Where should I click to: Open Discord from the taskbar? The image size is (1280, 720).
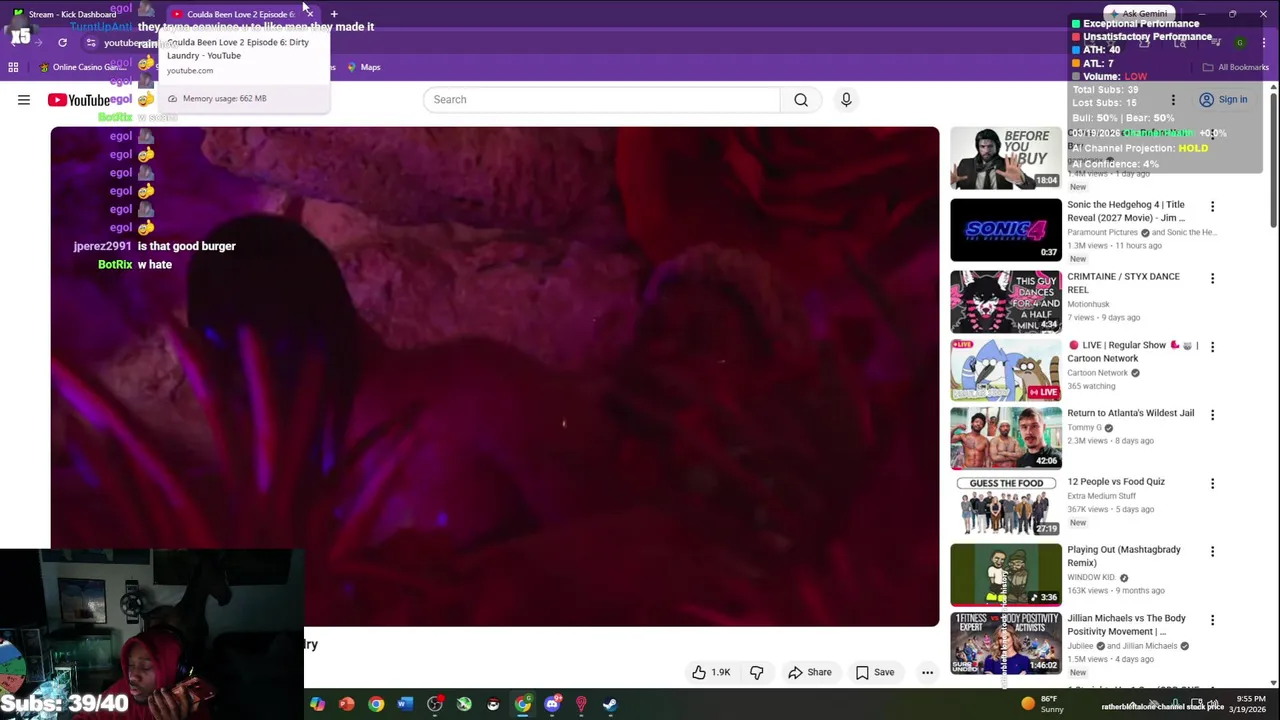click(552, 704)
